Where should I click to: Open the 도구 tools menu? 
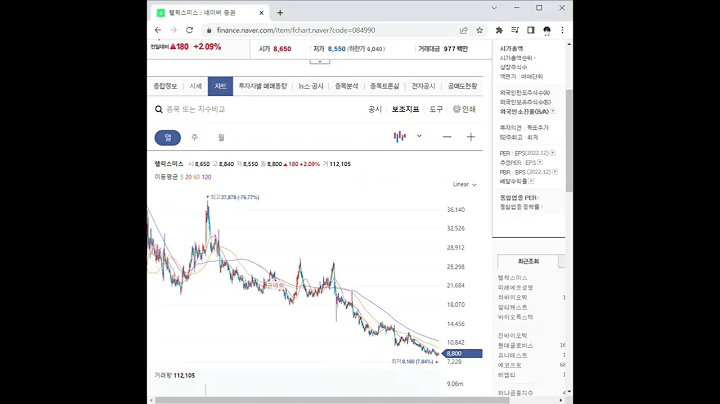(x=436, y=109)
